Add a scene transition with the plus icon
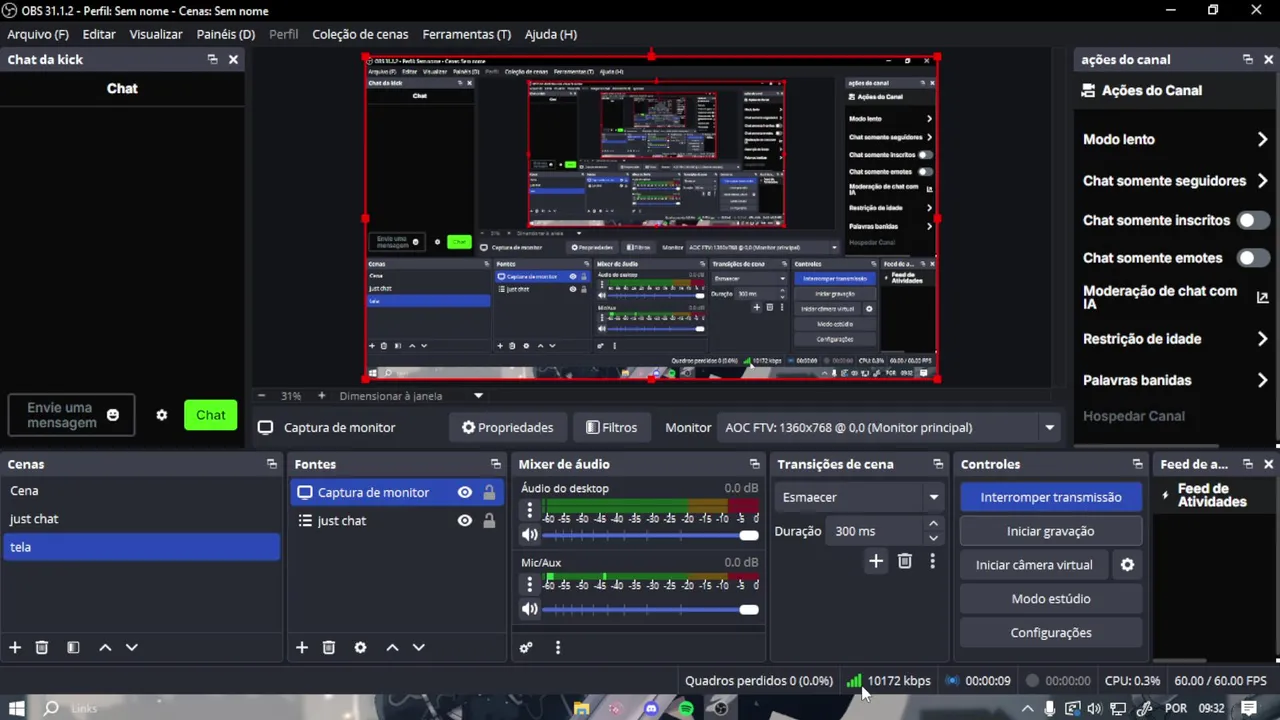Screen dimensions: 1280x720 tap(876, 561)
